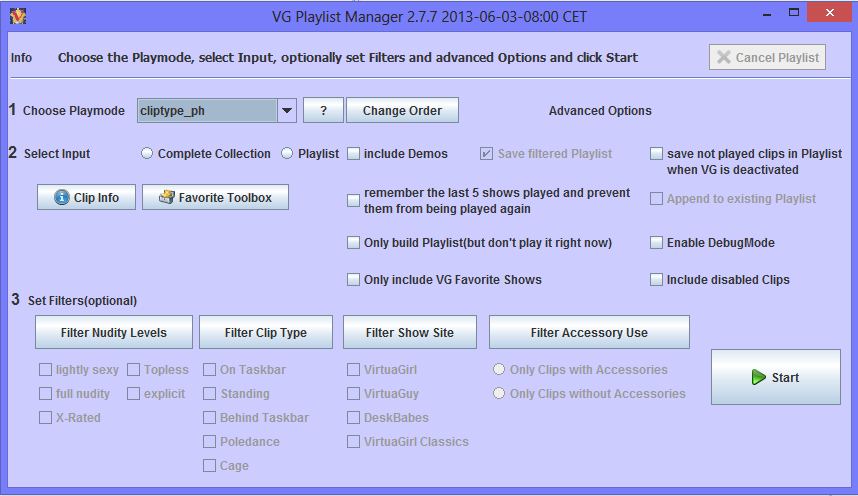The image size is (858, 496).
Task: Click the cliptype_ph combo box field
Action: (x=206, y=111)
